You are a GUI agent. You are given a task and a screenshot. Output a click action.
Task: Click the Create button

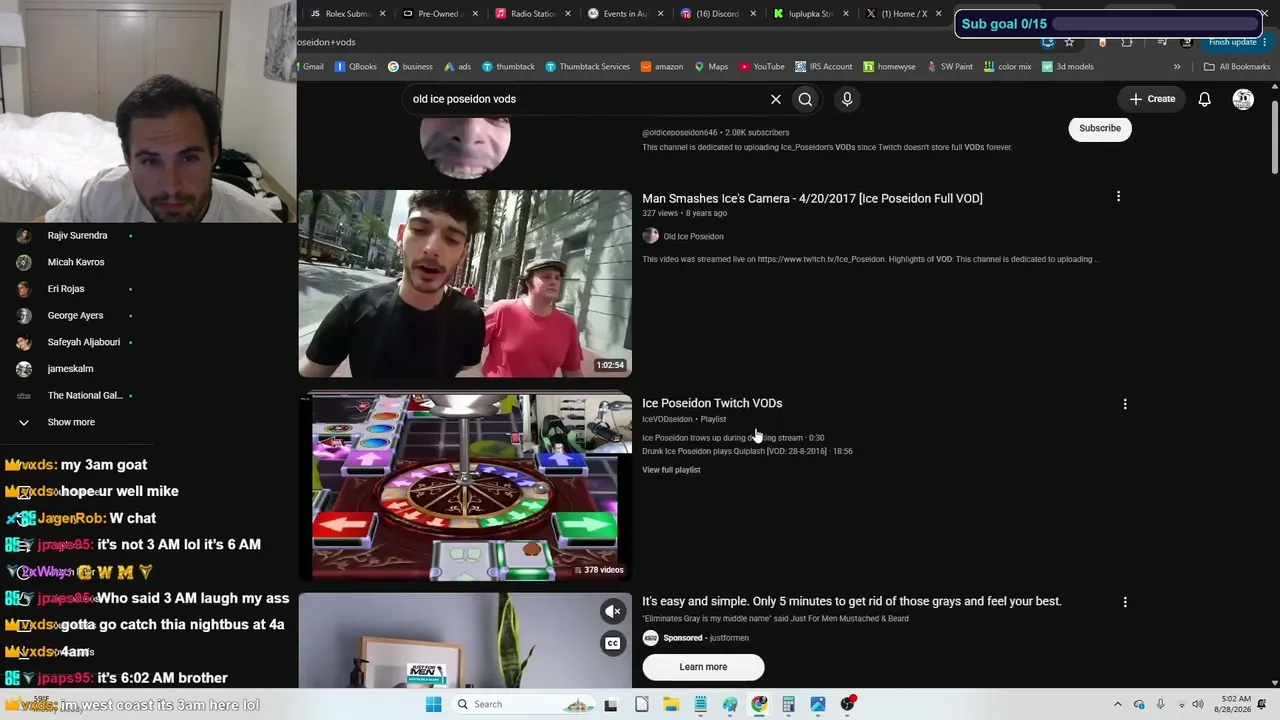(1152, 99)
